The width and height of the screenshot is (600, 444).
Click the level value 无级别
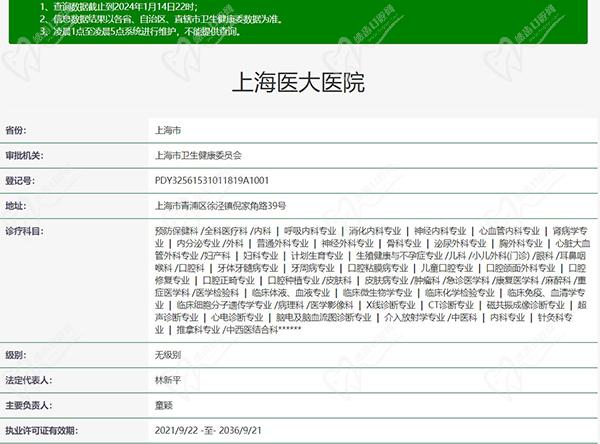pyautogui.click(x=169, y=355)
